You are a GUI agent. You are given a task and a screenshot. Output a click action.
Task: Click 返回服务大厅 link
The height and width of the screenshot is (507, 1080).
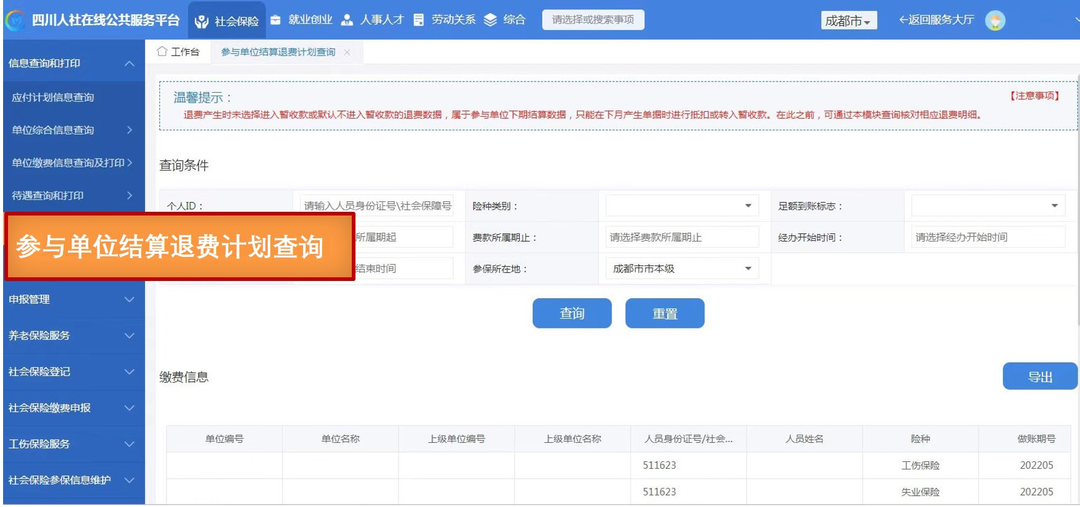pos(937,20)
